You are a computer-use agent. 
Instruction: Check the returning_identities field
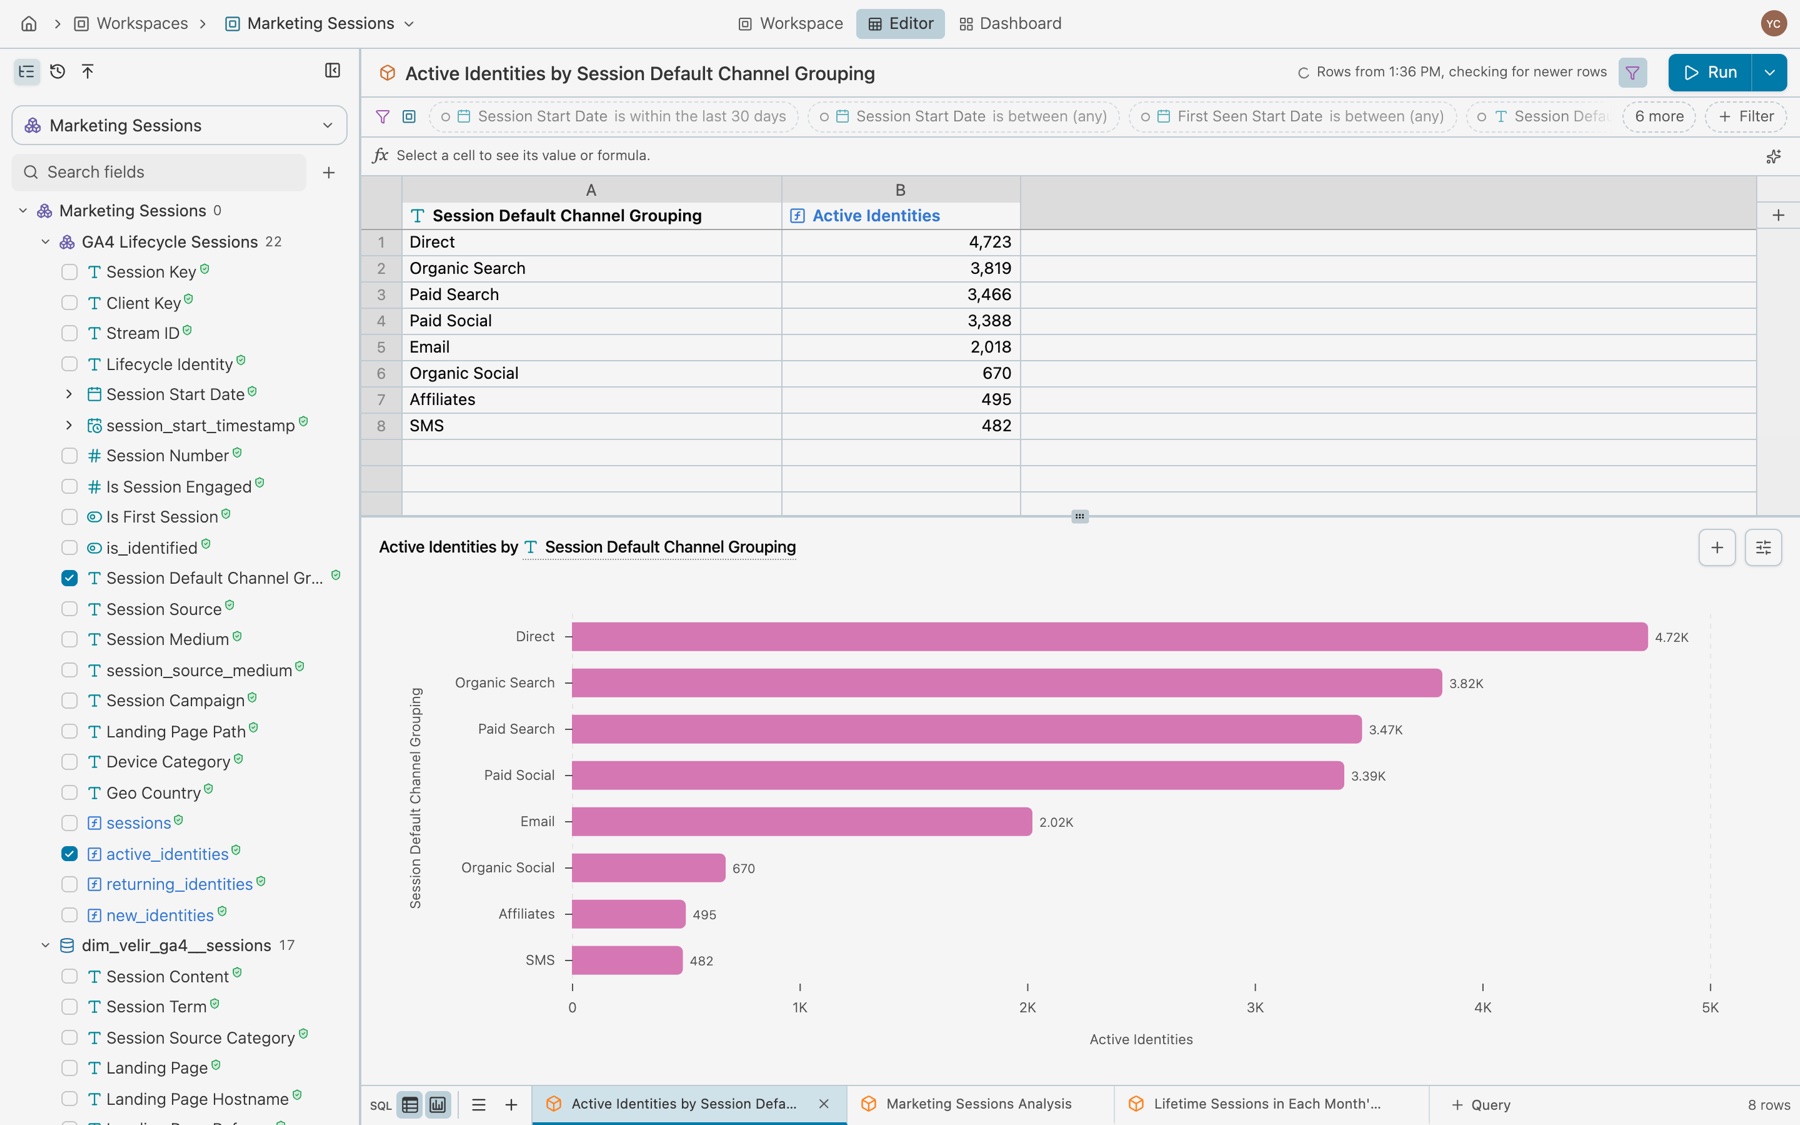click(x=69, y=884)
